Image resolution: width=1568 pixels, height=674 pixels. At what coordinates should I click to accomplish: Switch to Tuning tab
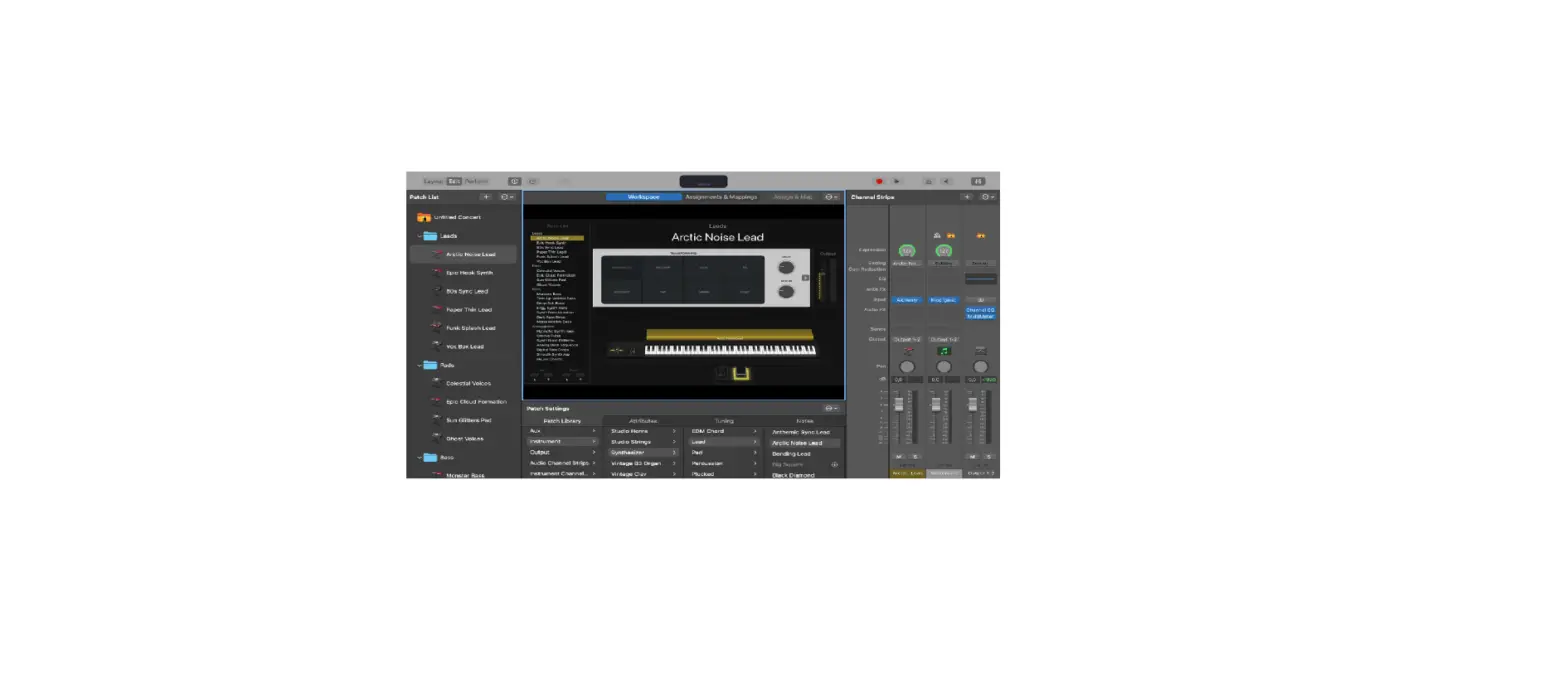tap(724, 421)
